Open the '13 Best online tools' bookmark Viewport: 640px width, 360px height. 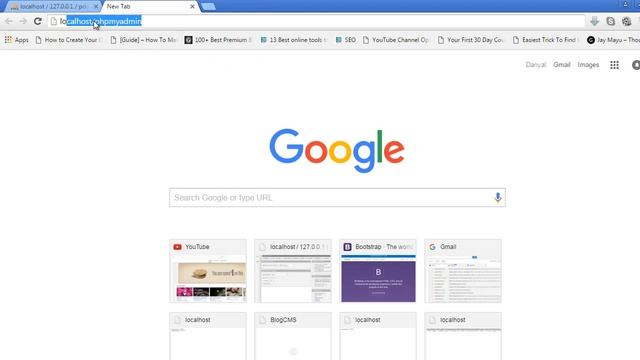point(293,40)
